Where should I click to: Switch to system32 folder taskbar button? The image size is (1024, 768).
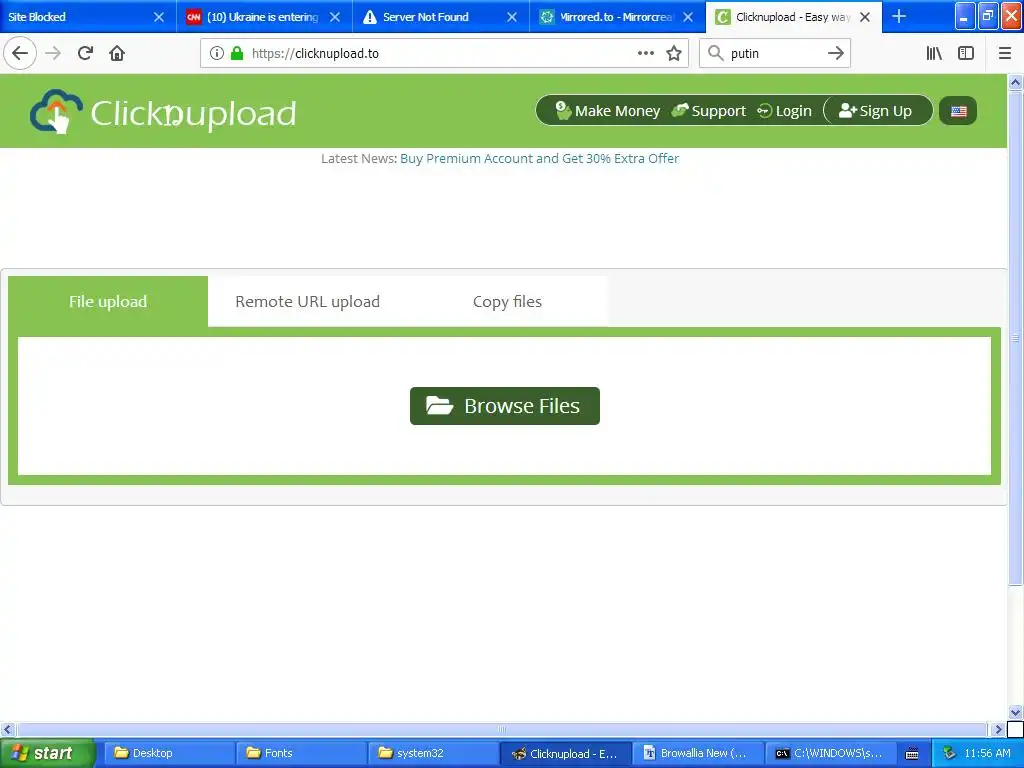(432, 753)
